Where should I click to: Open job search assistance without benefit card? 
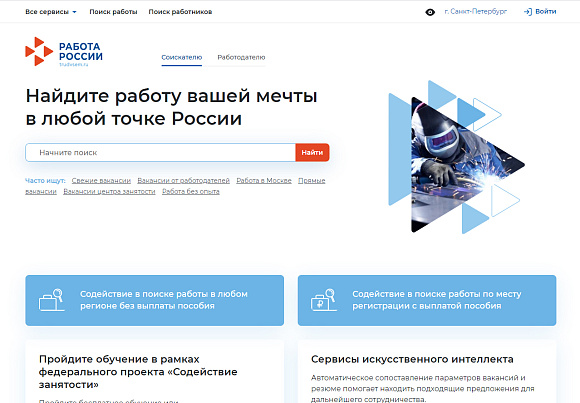coord(155,300)
